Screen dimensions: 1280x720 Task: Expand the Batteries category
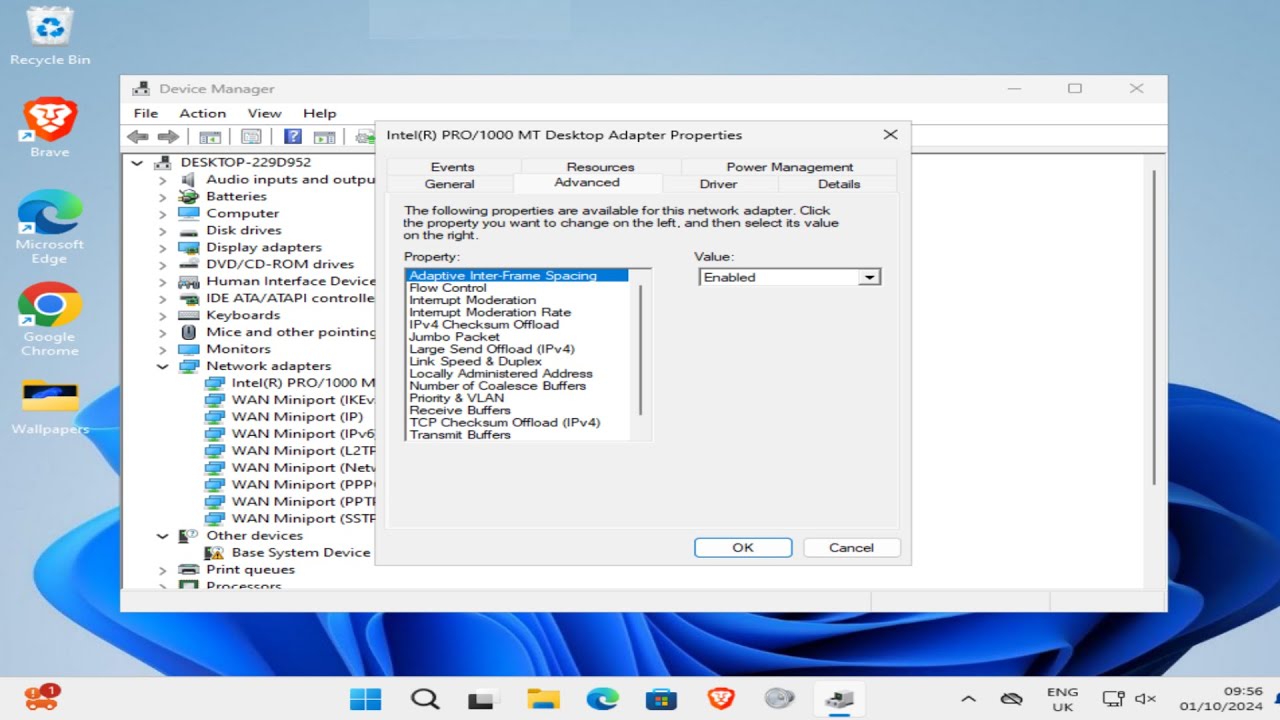tap(163, 196)
